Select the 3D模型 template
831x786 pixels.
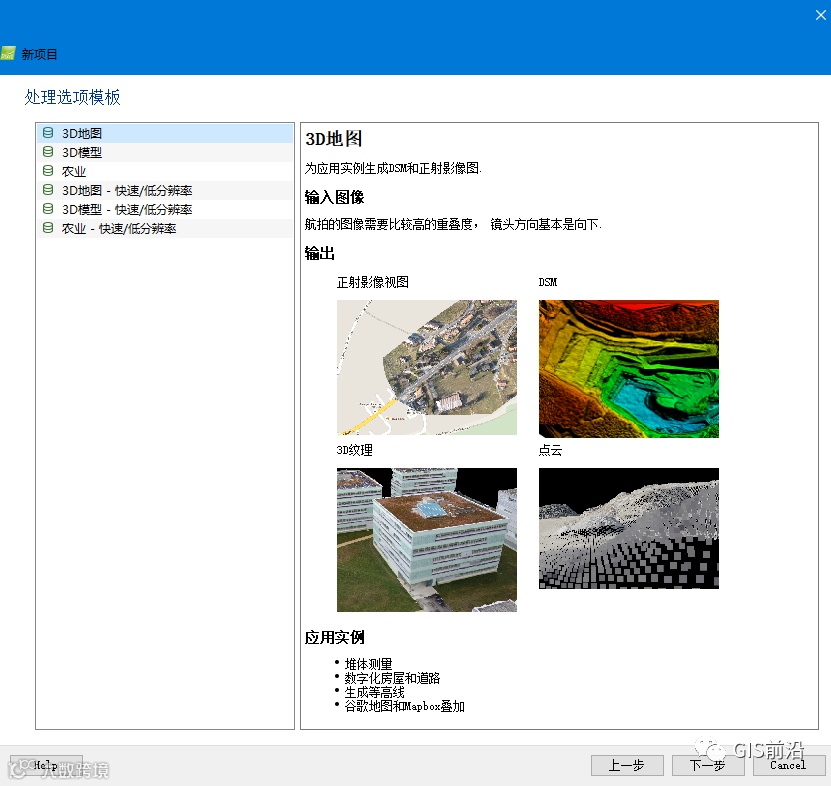point(165,152)
